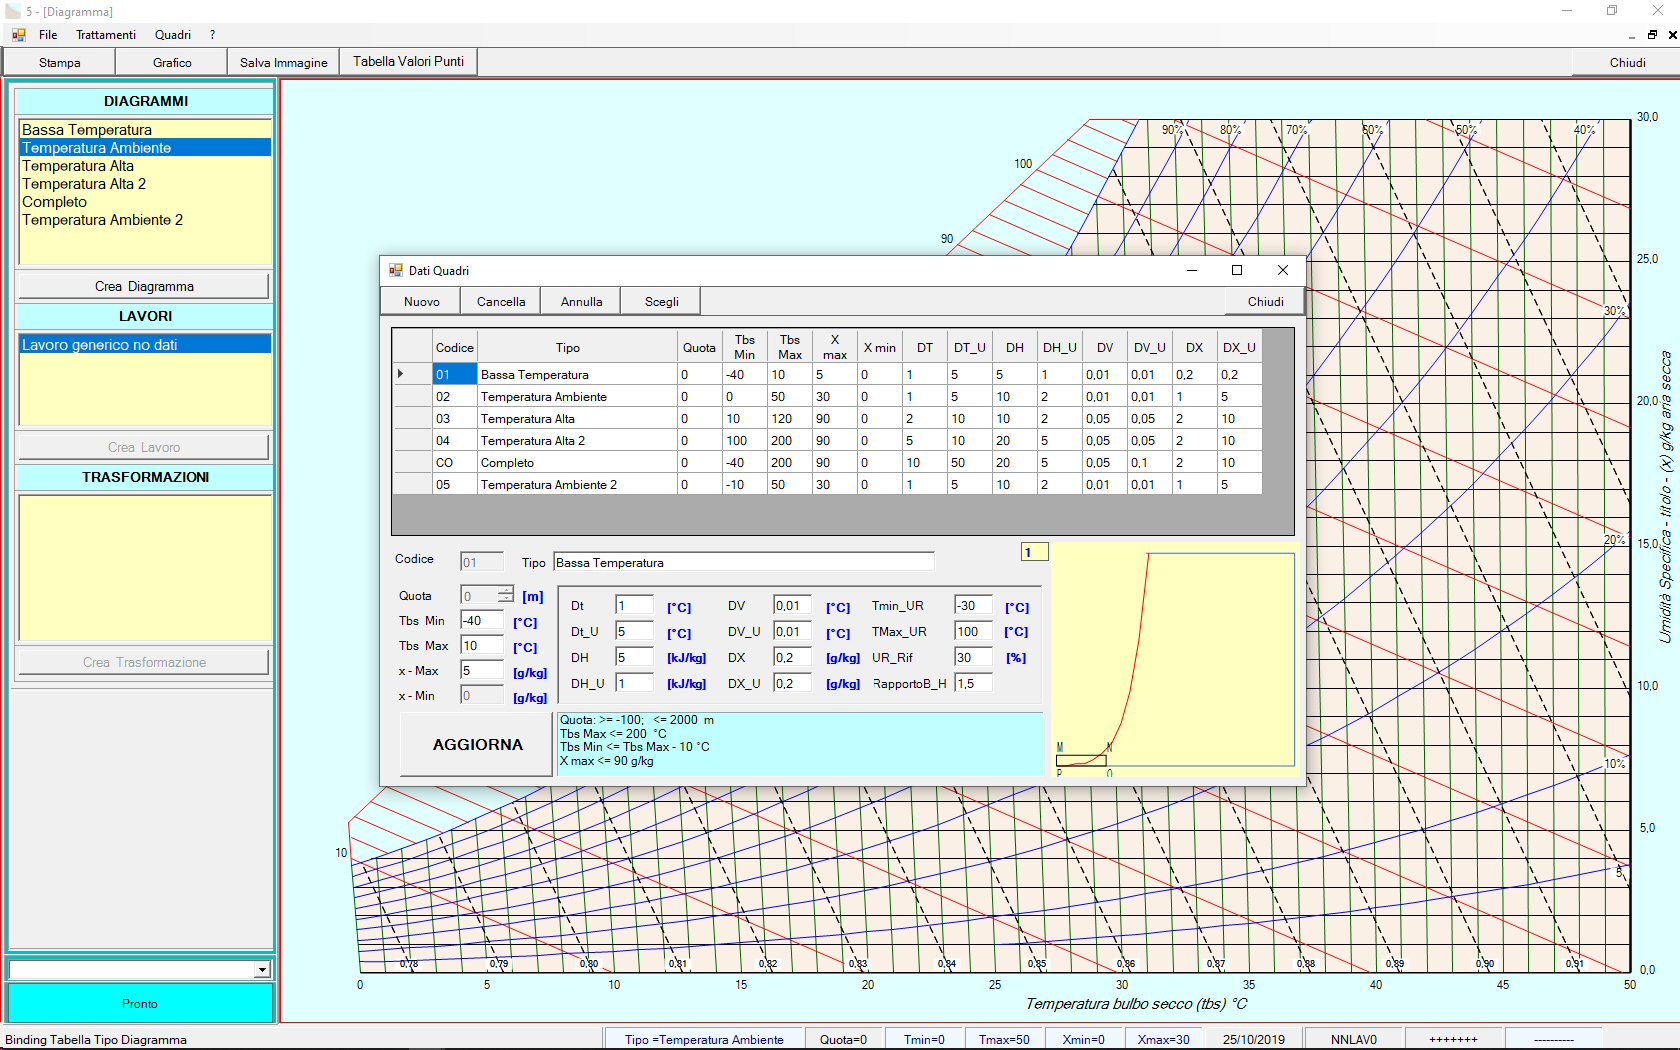Image resolution: width=1680 pixels, height=1050 pixels.
Task: Restore the inner Diagramma child window
Action: click(1652, 35)
